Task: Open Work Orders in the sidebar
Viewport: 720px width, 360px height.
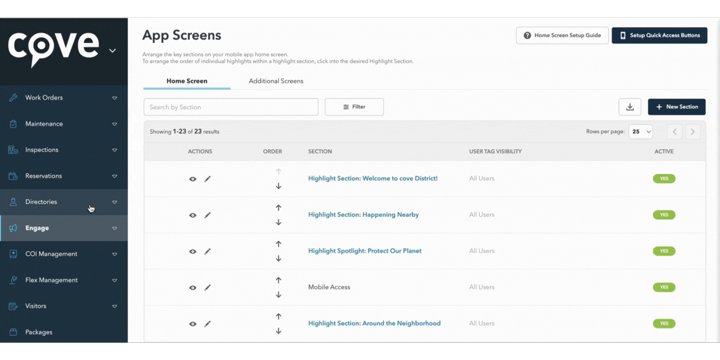Action: pyautogui.click(x=64, y=98)
